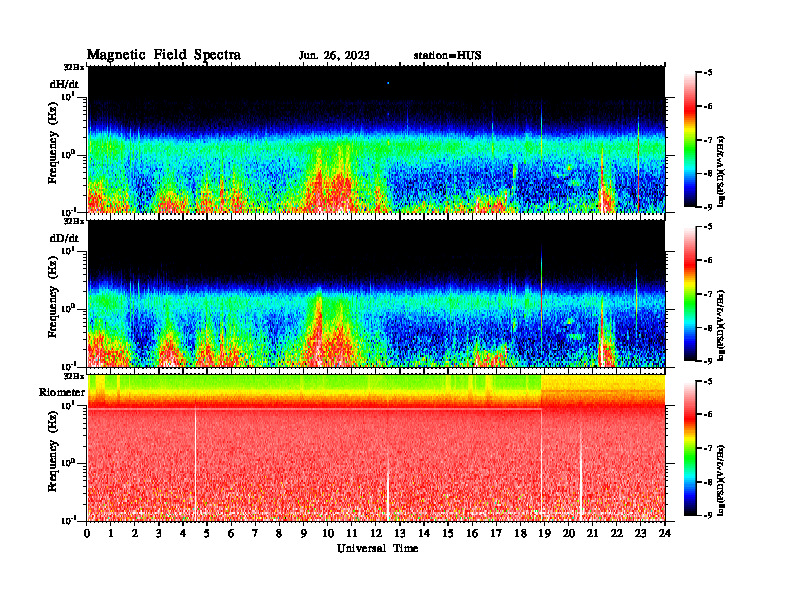Click the Riometer color scale log(PSD) label
792x612 pixels.
pyautogui.click(x=721, y=480)
